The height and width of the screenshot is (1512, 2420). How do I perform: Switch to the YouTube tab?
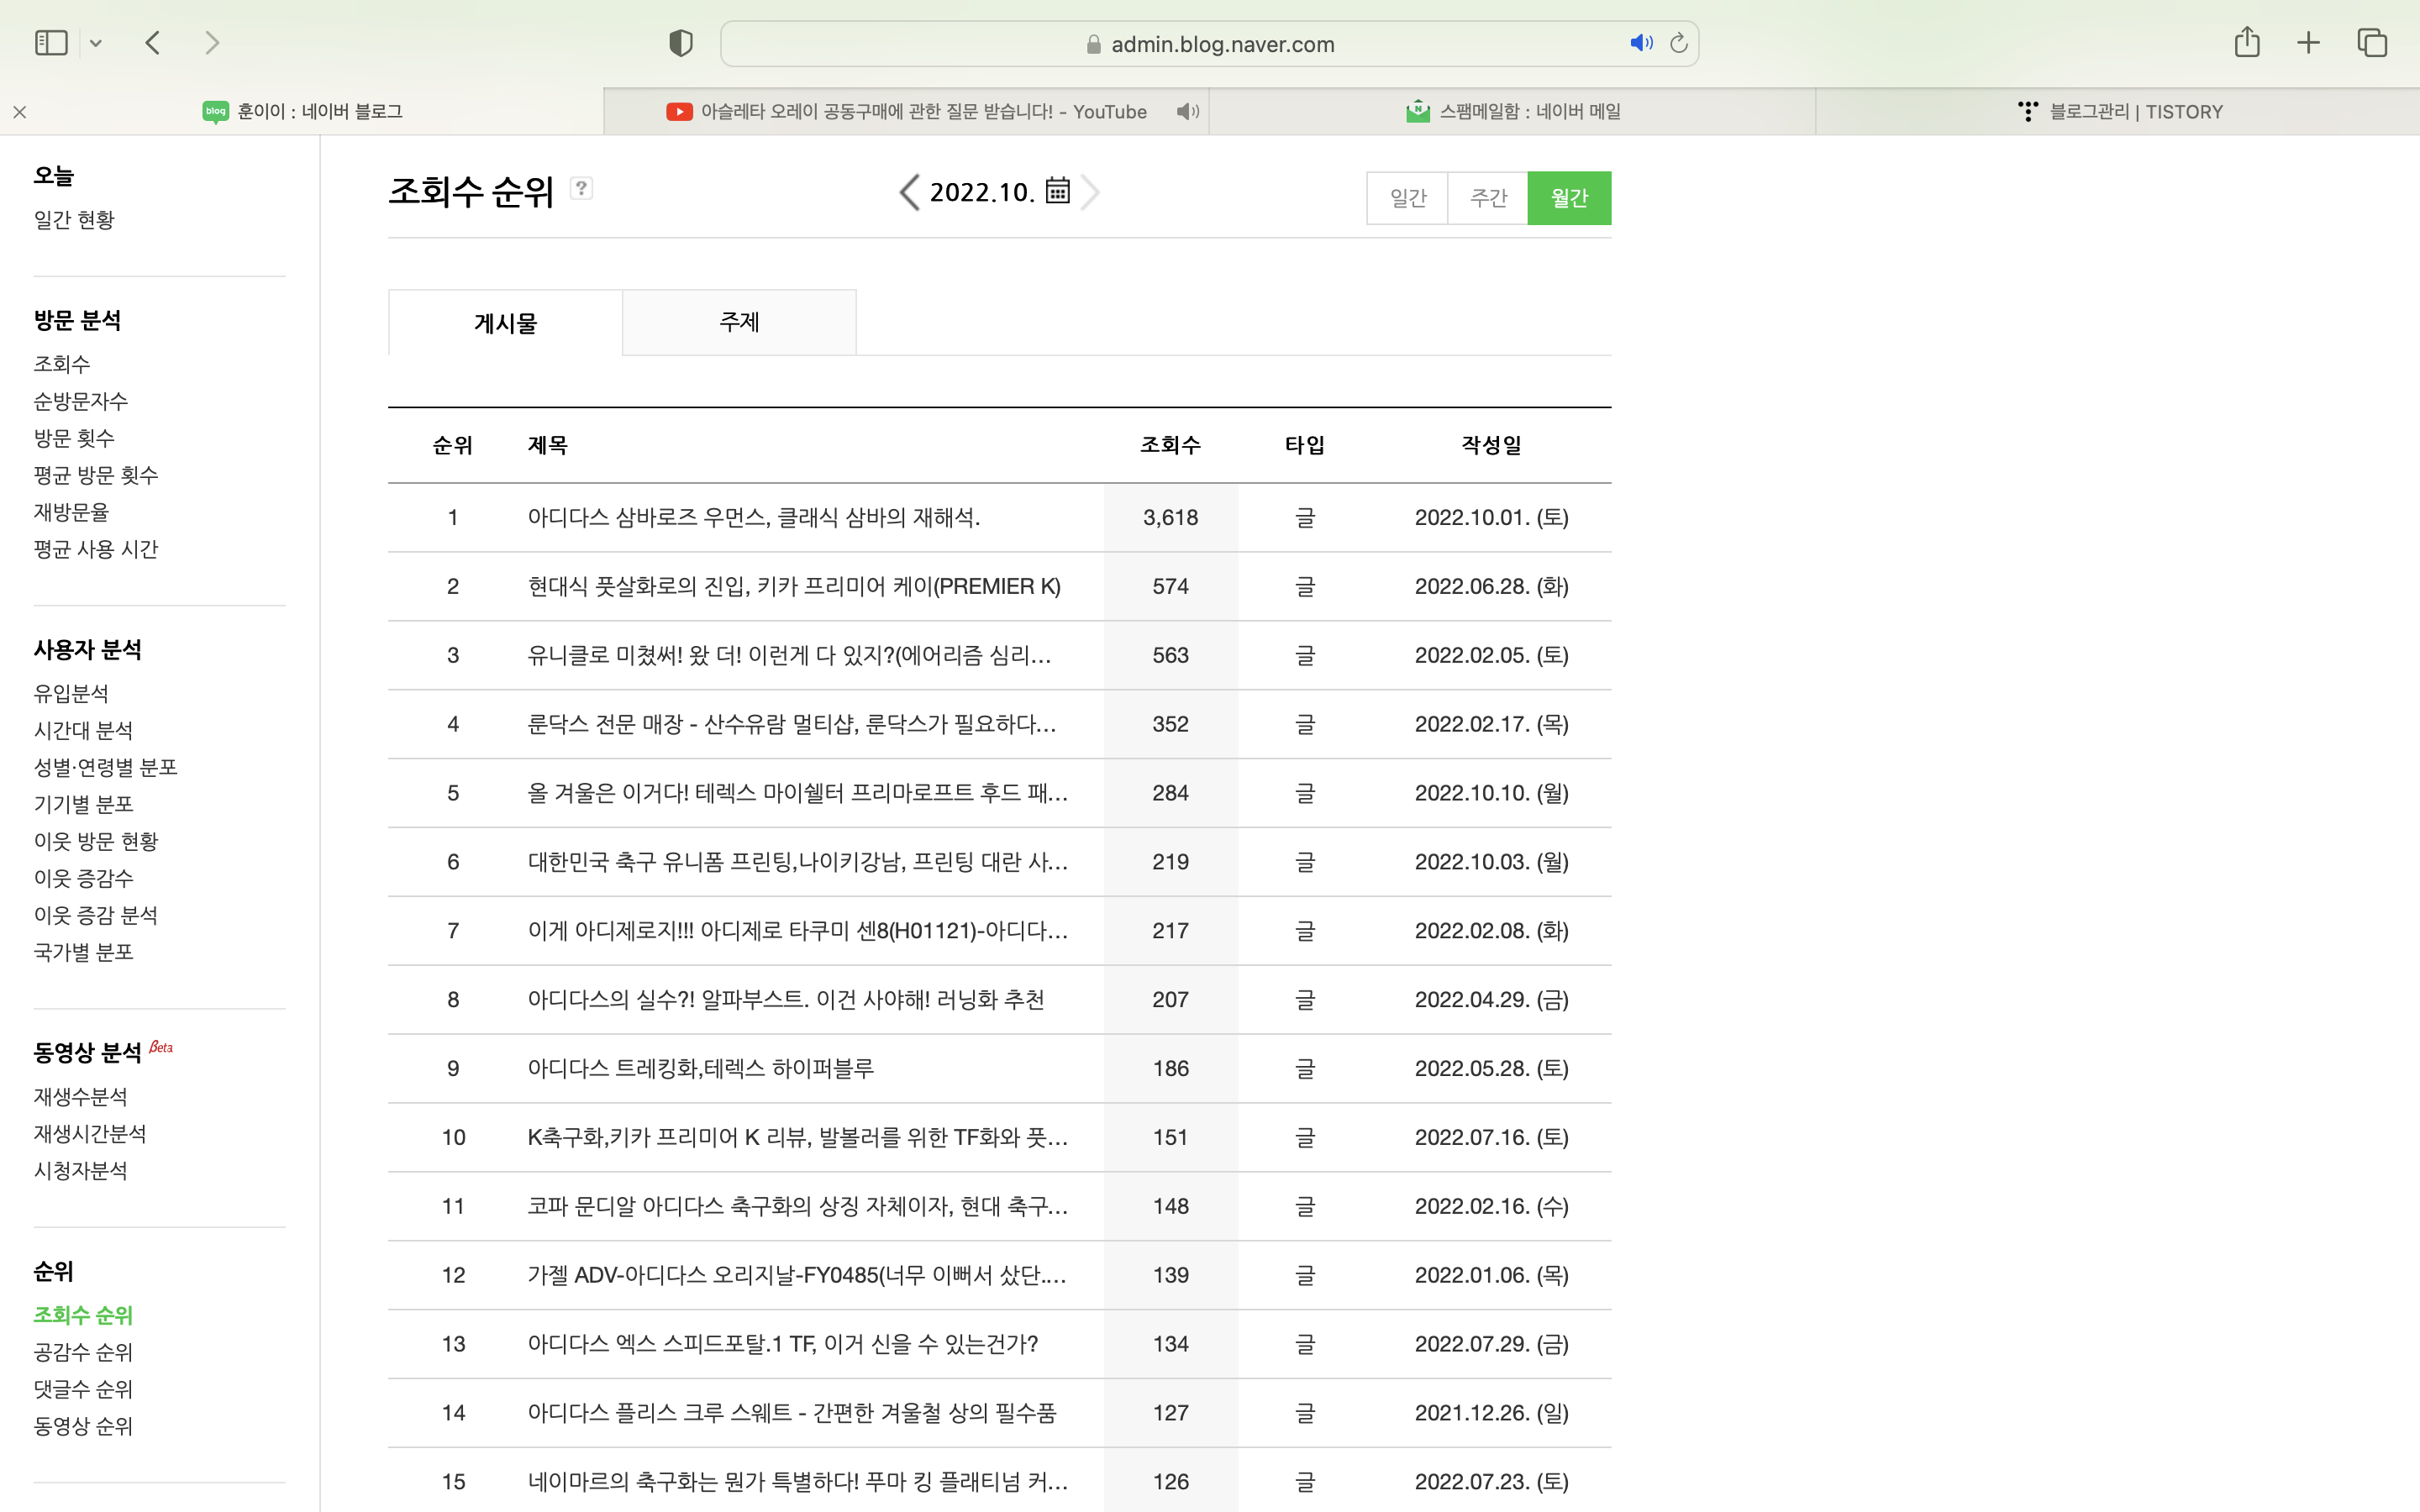coord(907,111)
